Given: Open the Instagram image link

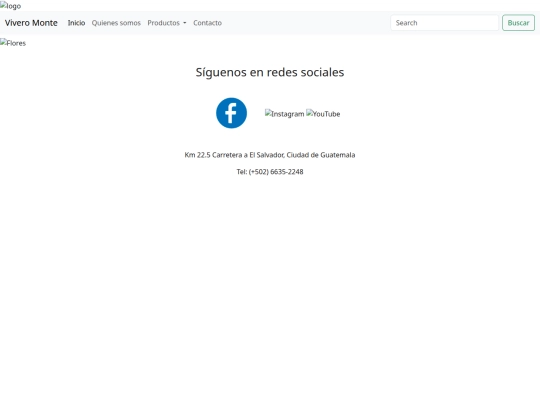Looking at the screenshot, I should pos(284,114).
